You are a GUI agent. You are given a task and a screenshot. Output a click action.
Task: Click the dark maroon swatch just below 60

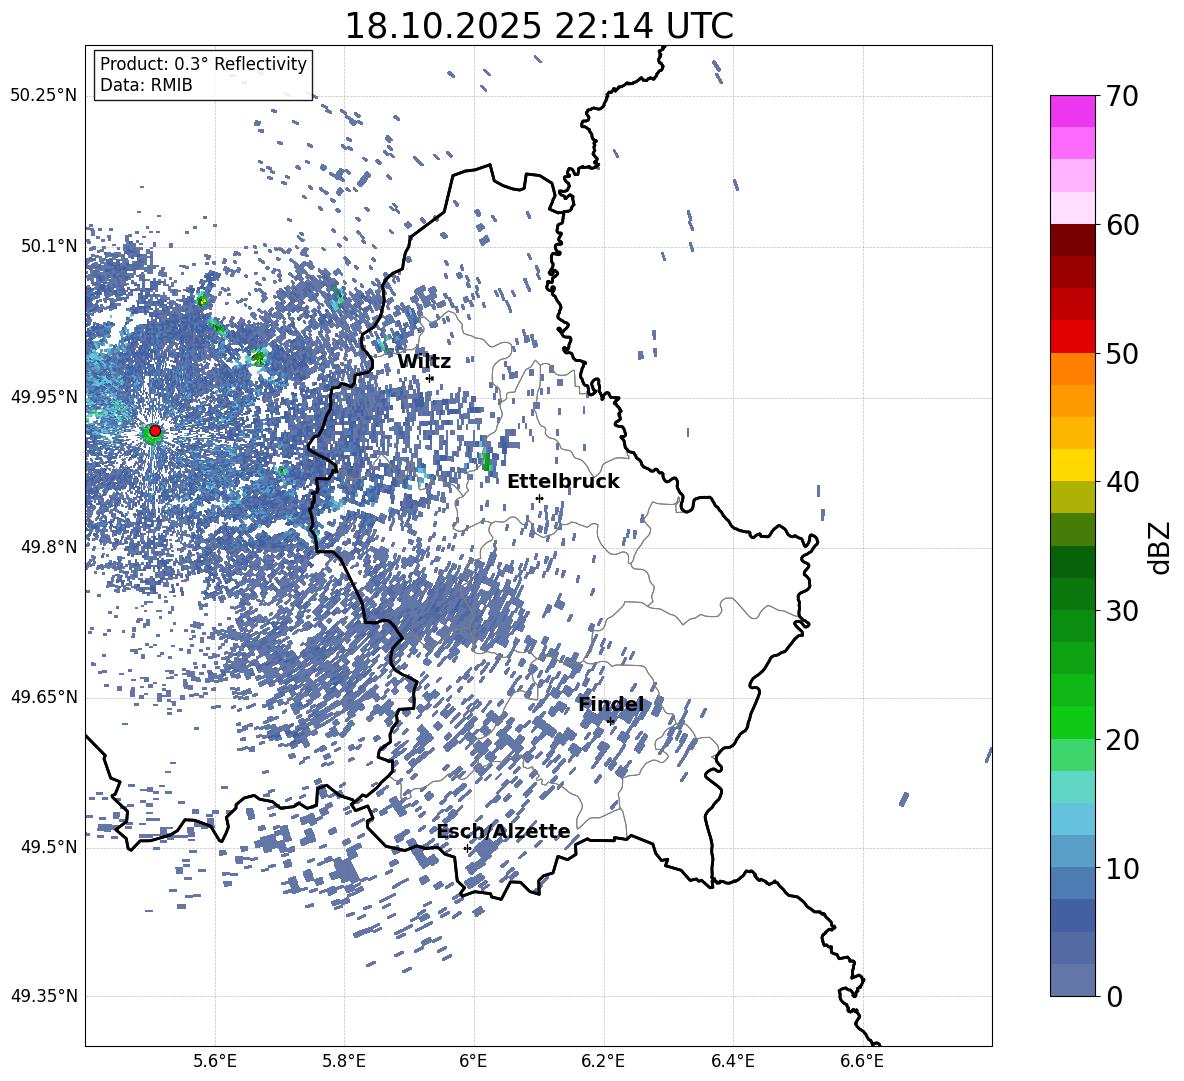[1072, 240]
